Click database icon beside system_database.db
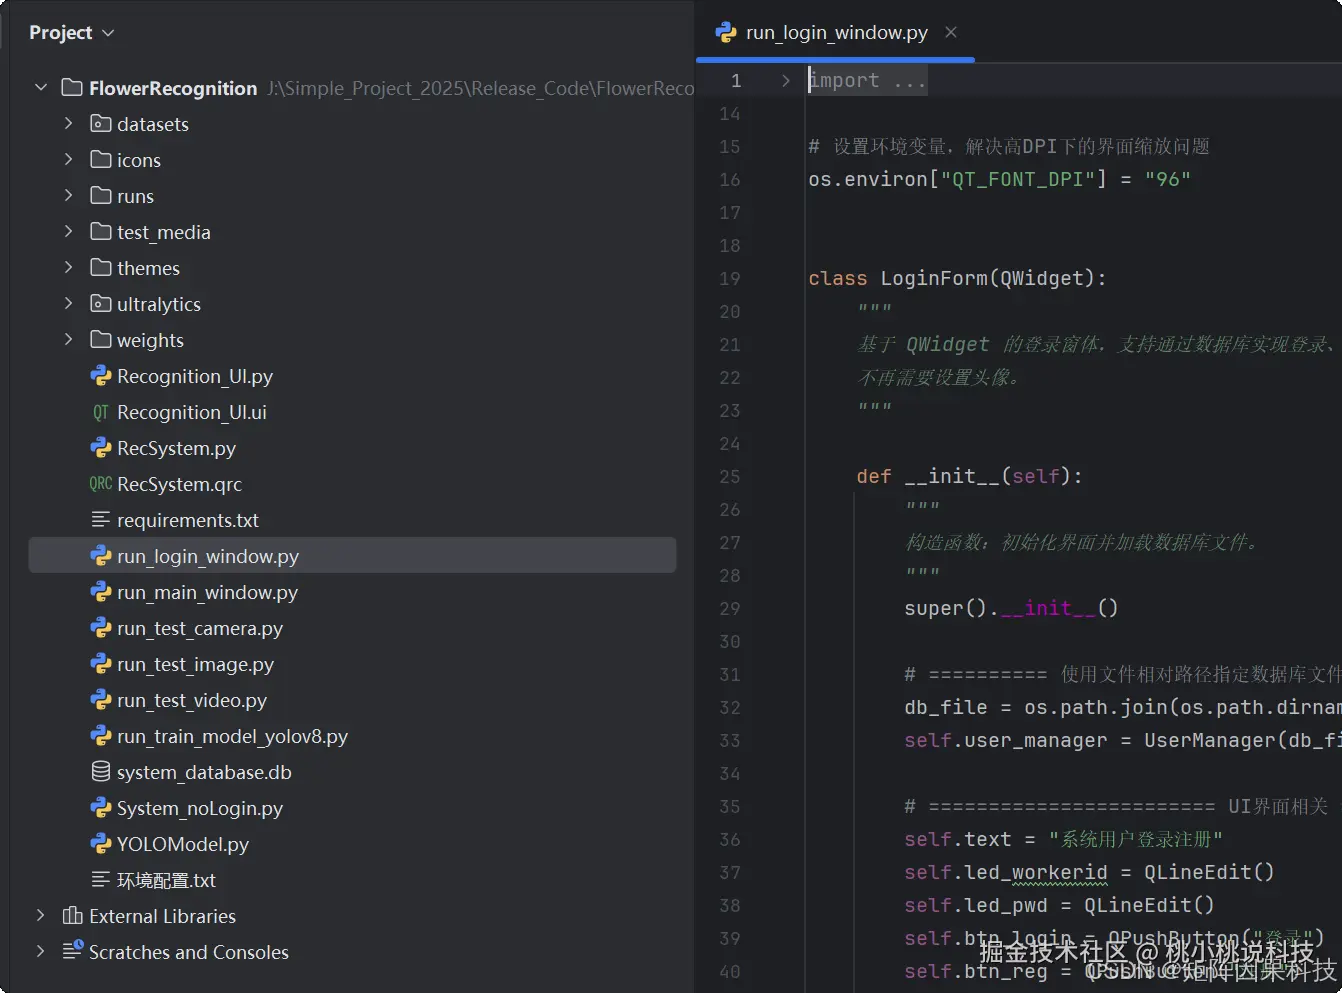Screen dimensions: 1342x993 pyautogui.click(x=100, y=772)
